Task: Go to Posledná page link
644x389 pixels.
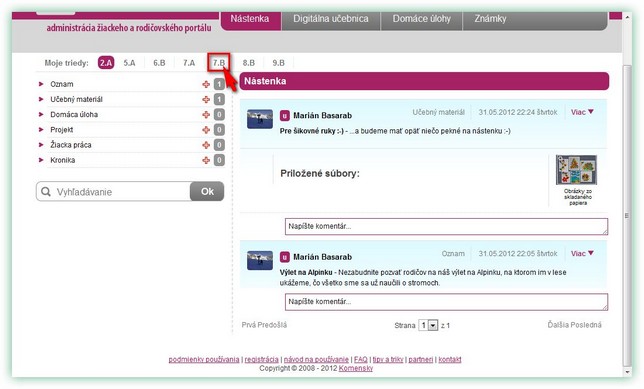Action: coord(587,325)
